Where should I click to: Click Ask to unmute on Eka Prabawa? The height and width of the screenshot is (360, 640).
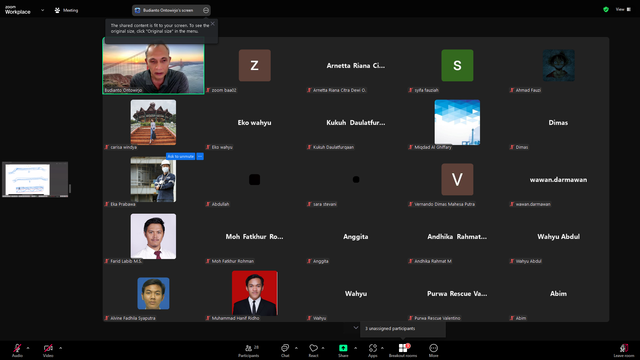pyautogui.click(x=180, y=156)
